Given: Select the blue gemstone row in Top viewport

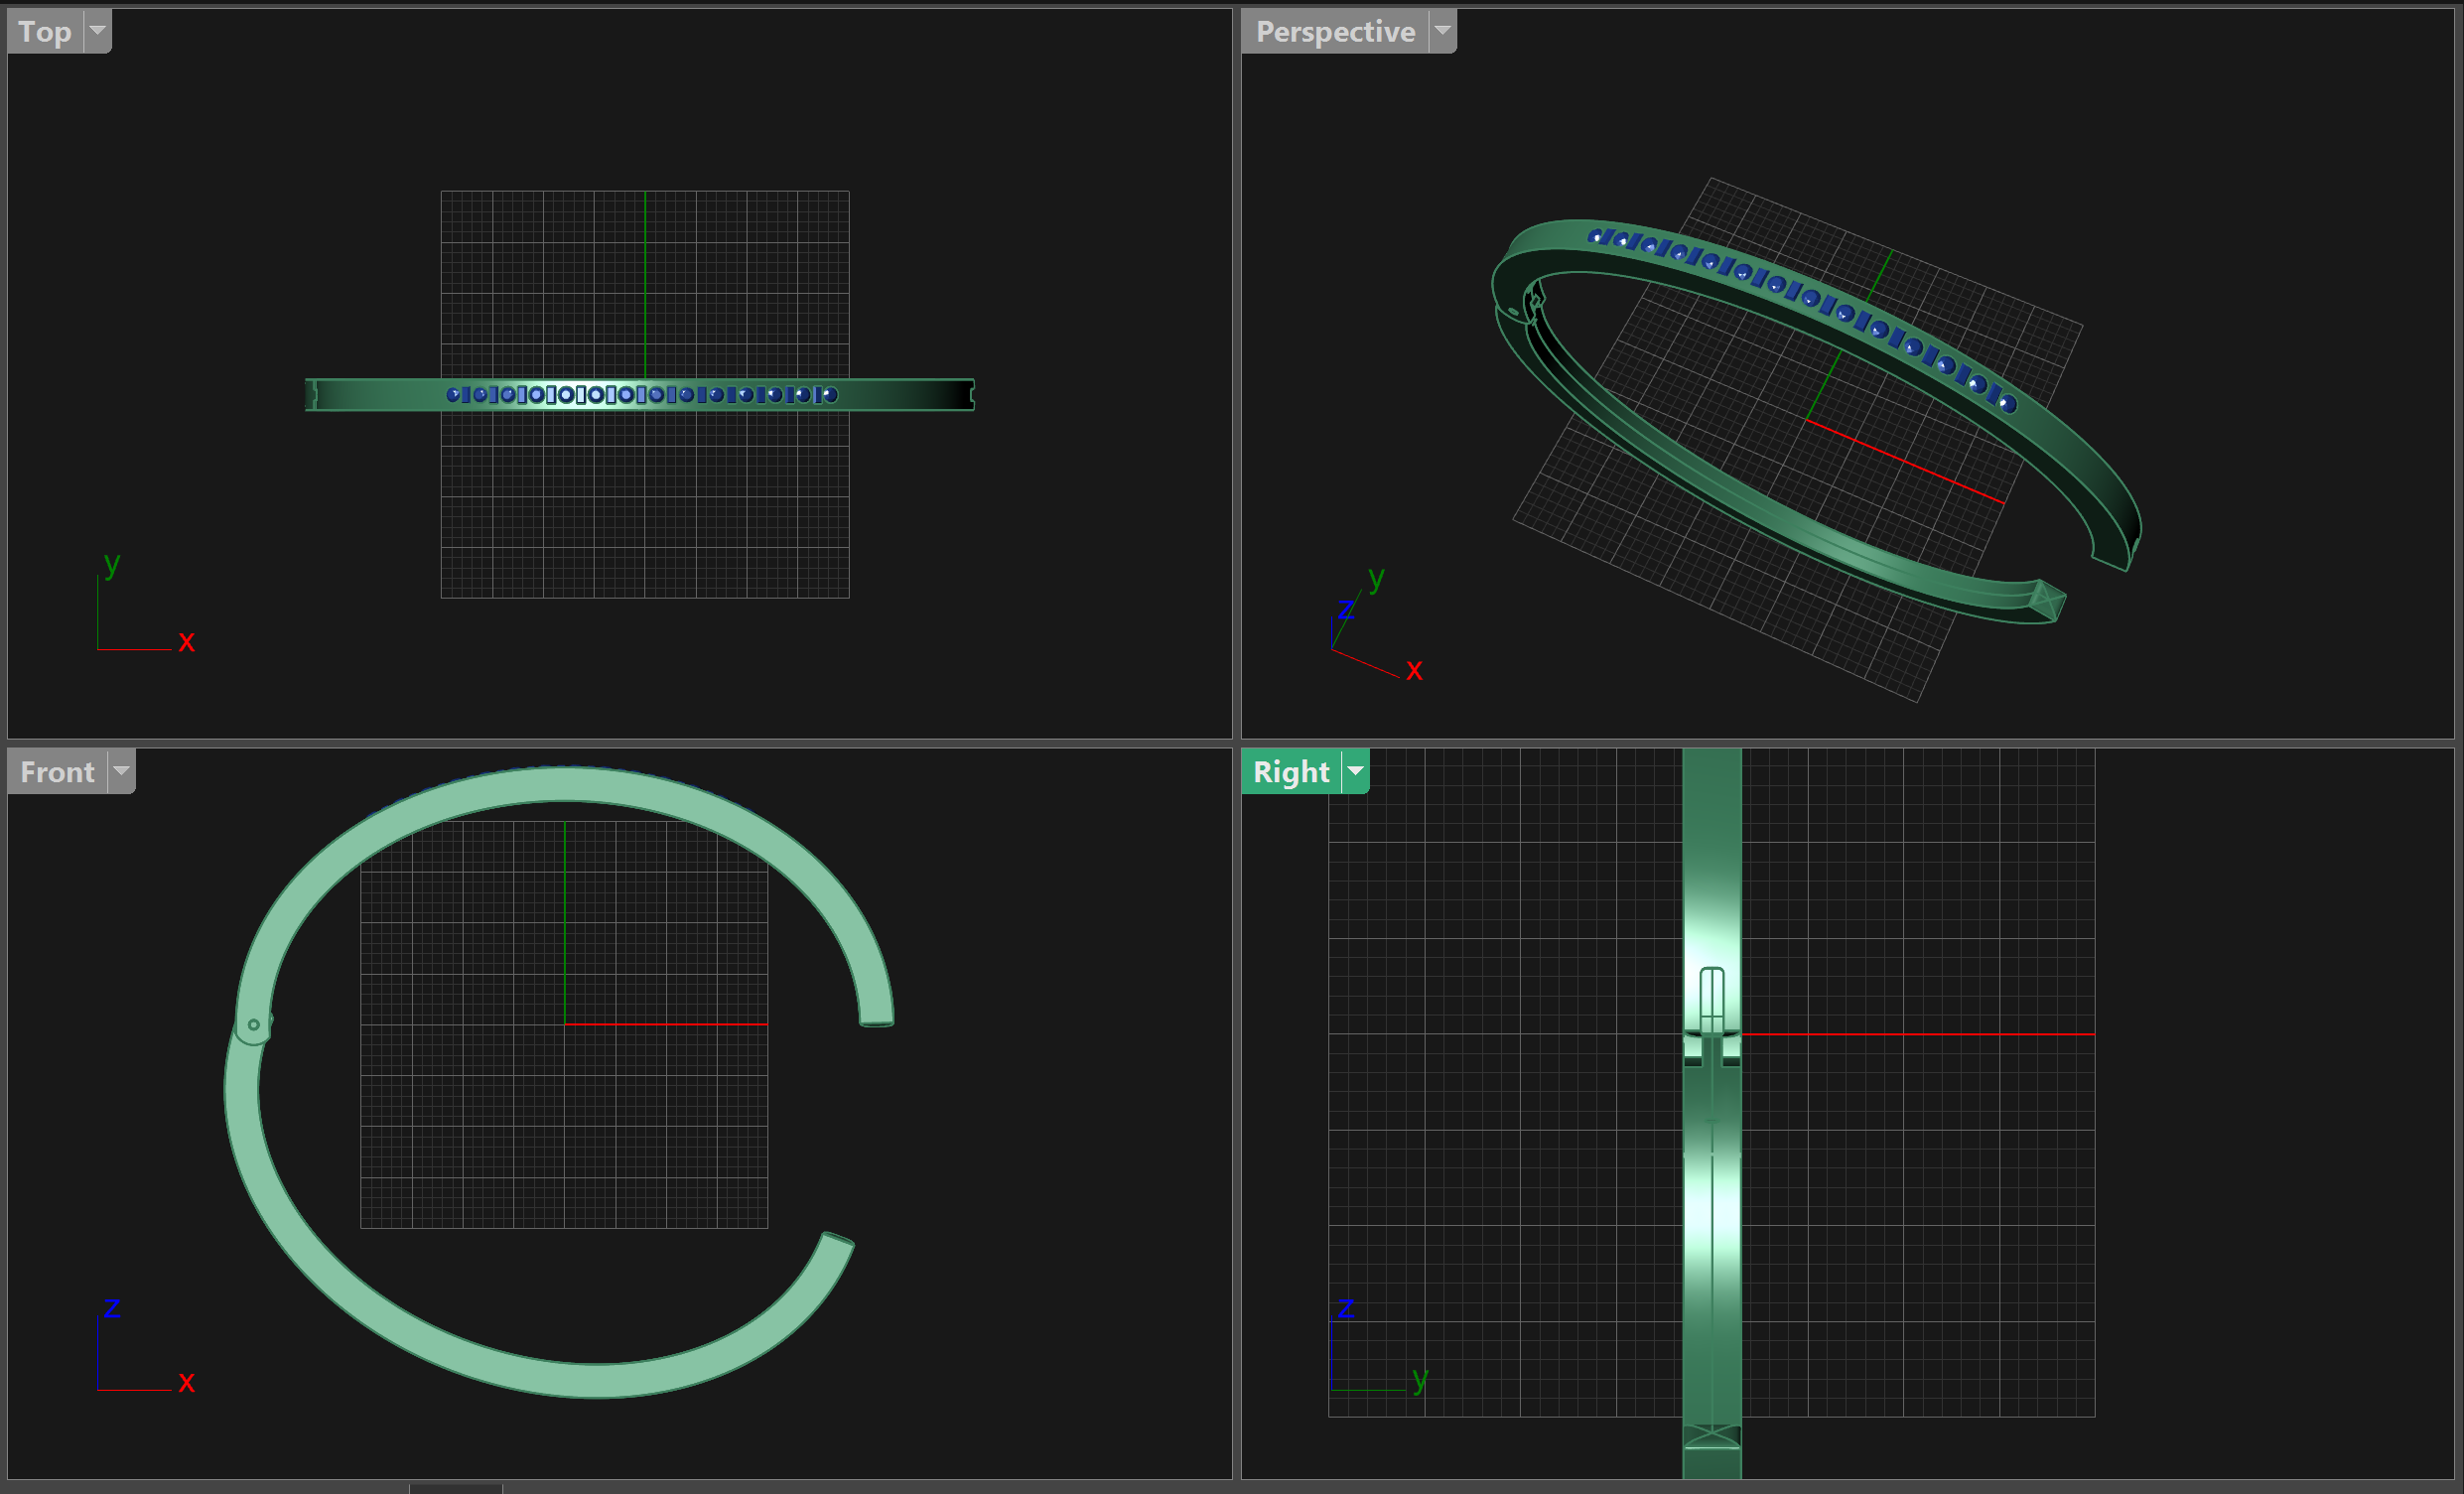Looking at the screenshot, I should point(642,395).
